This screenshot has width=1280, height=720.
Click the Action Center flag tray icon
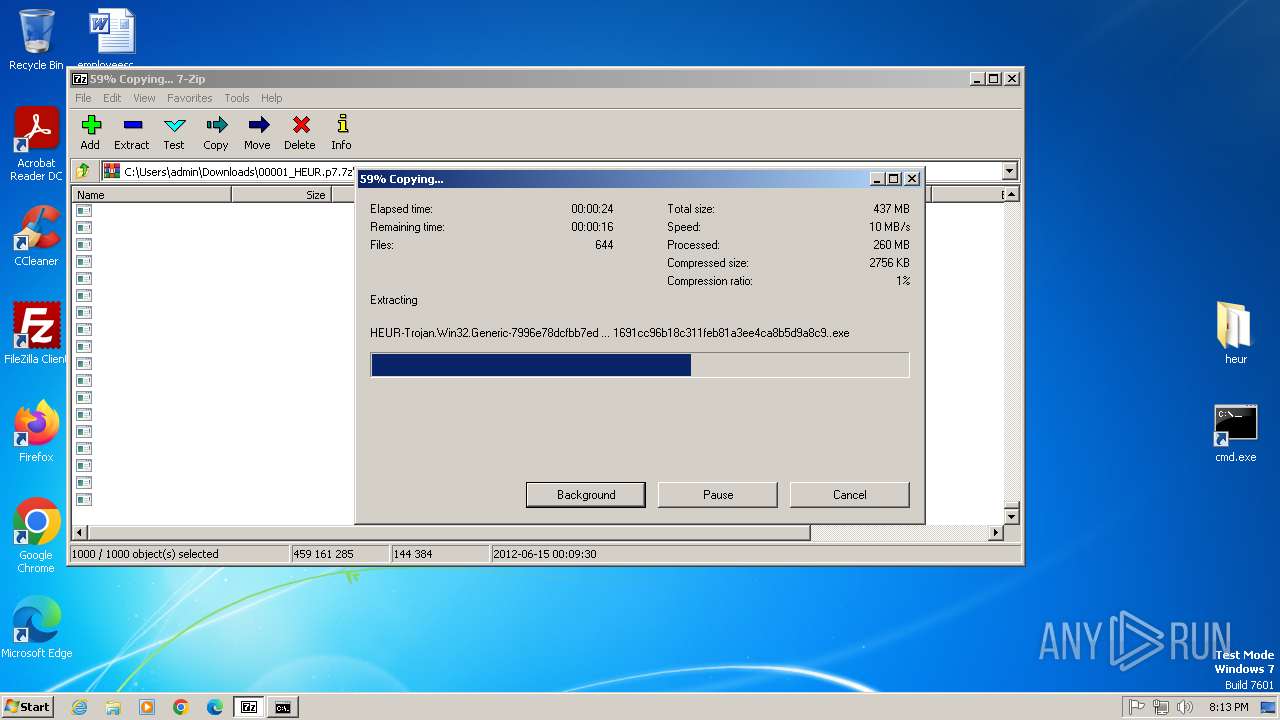tap(1137, 707)
